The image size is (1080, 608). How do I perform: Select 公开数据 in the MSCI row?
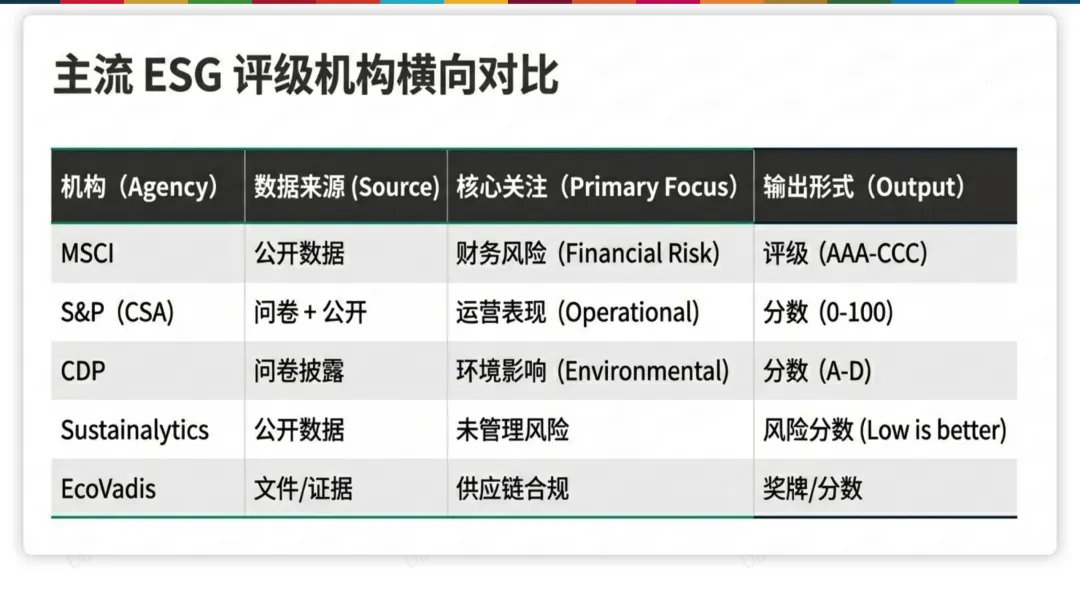[346, 253]
